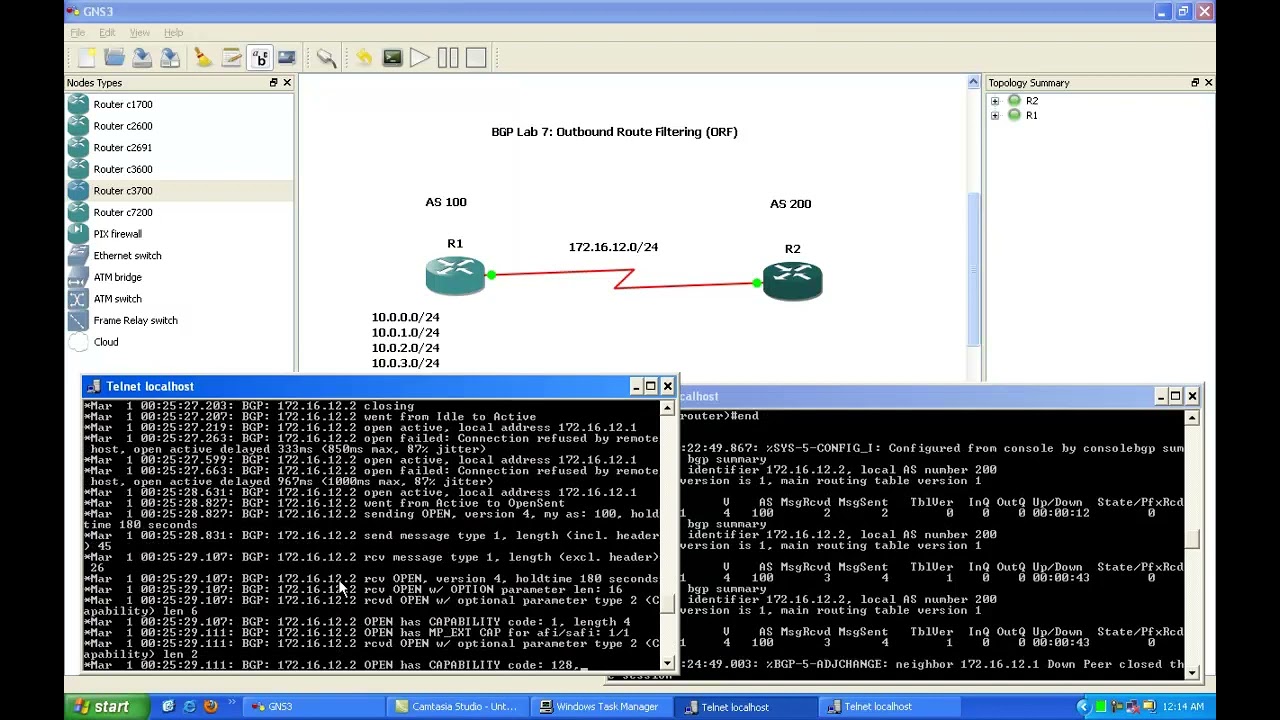This screenshot has width=1280, height=720.
Task: Click the topology canvas vertical scrollbar
Action: 974,270
